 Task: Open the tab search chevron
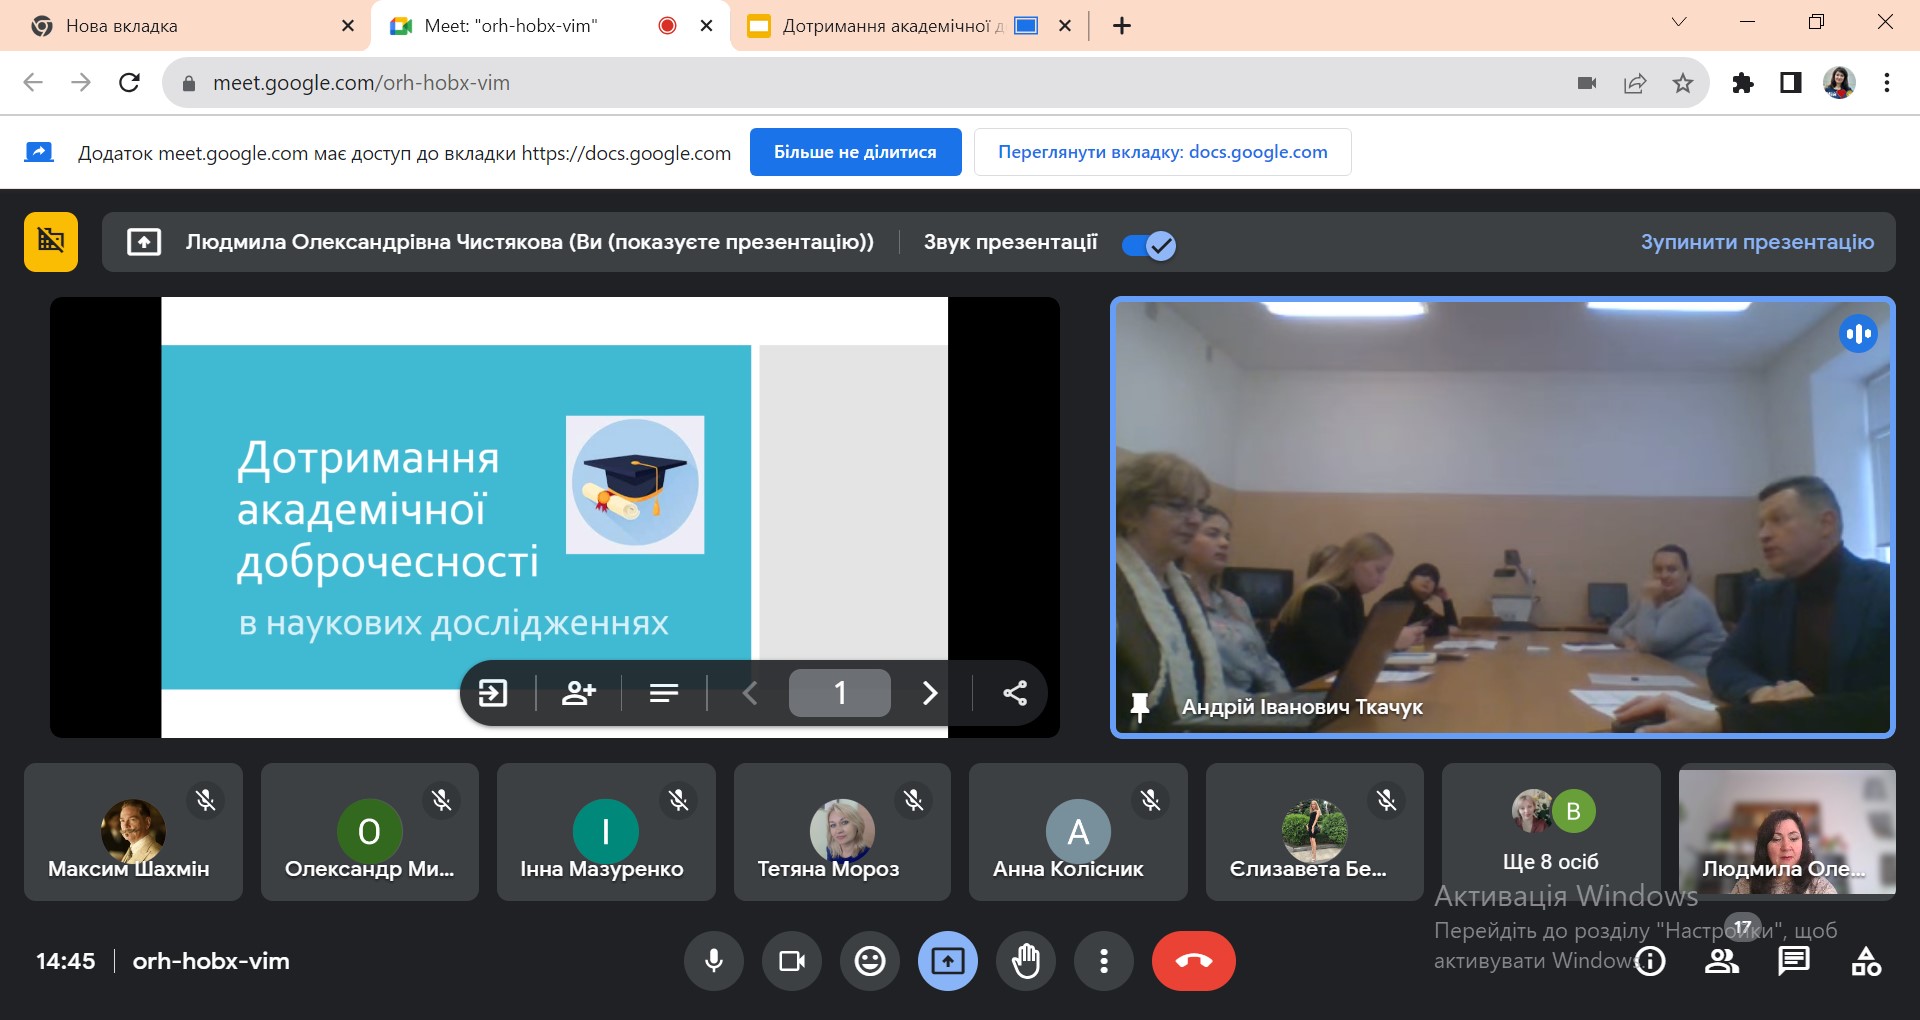coord(1679,23)
